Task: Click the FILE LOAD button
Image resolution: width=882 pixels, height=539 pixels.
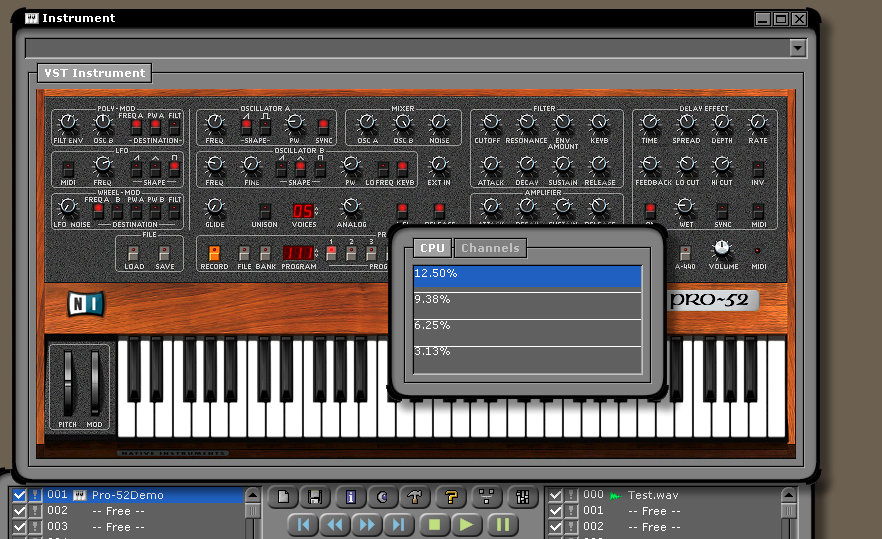Action: click(x=133, y=253)
